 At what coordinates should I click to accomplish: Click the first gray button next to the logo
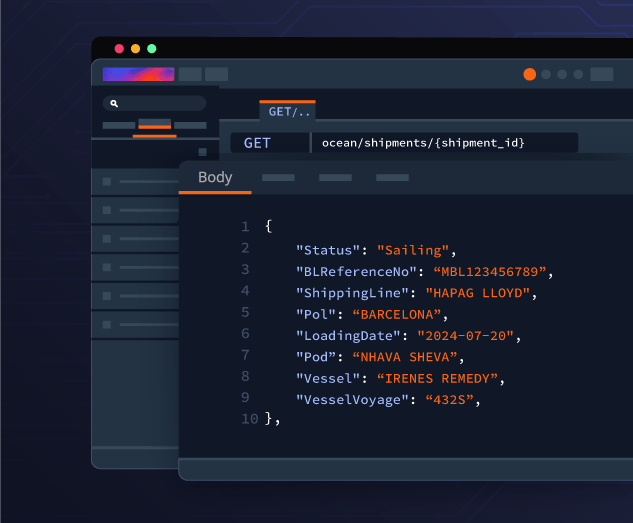point(190,74)
